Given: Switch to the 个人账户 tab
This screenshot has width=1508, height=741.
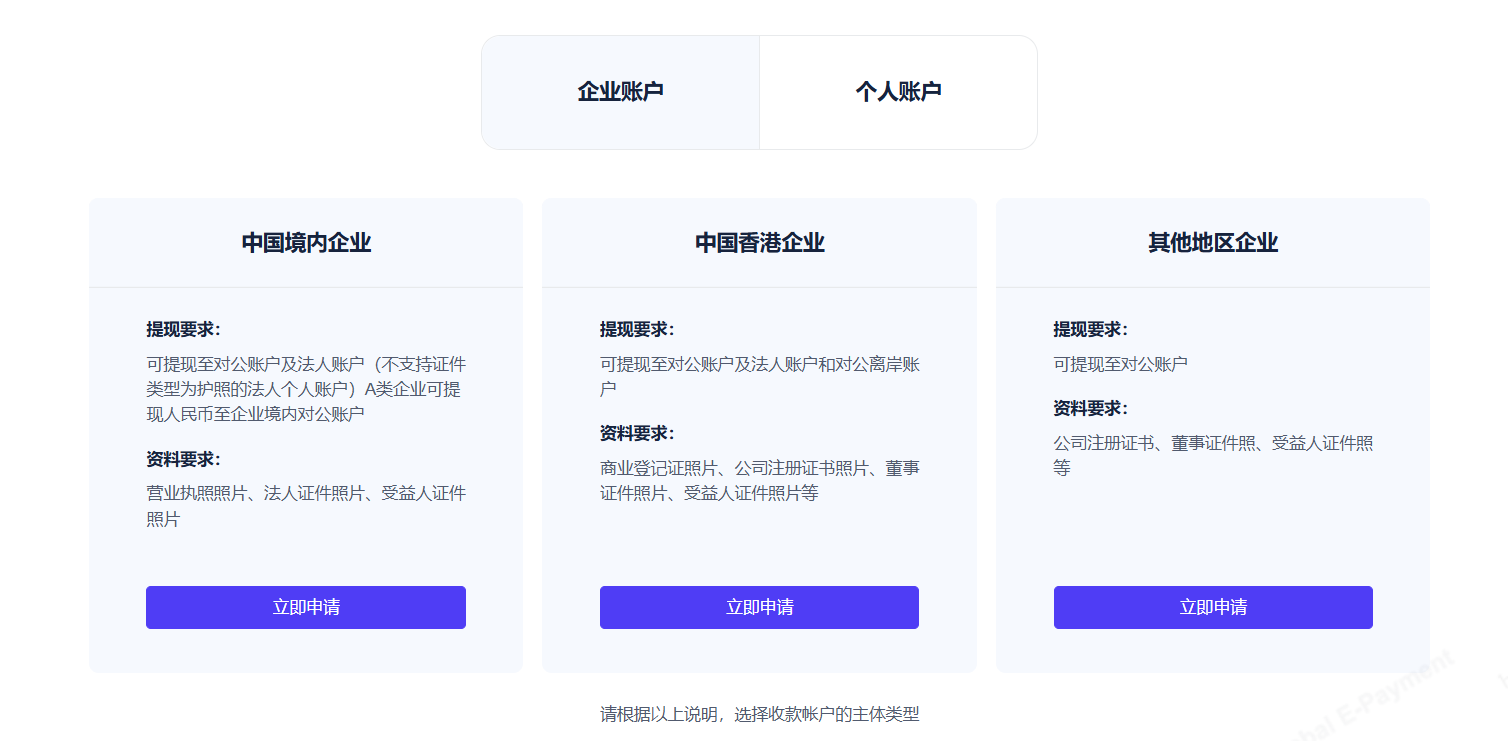Looking at the screenshot, I should click(x=898, y=92).
